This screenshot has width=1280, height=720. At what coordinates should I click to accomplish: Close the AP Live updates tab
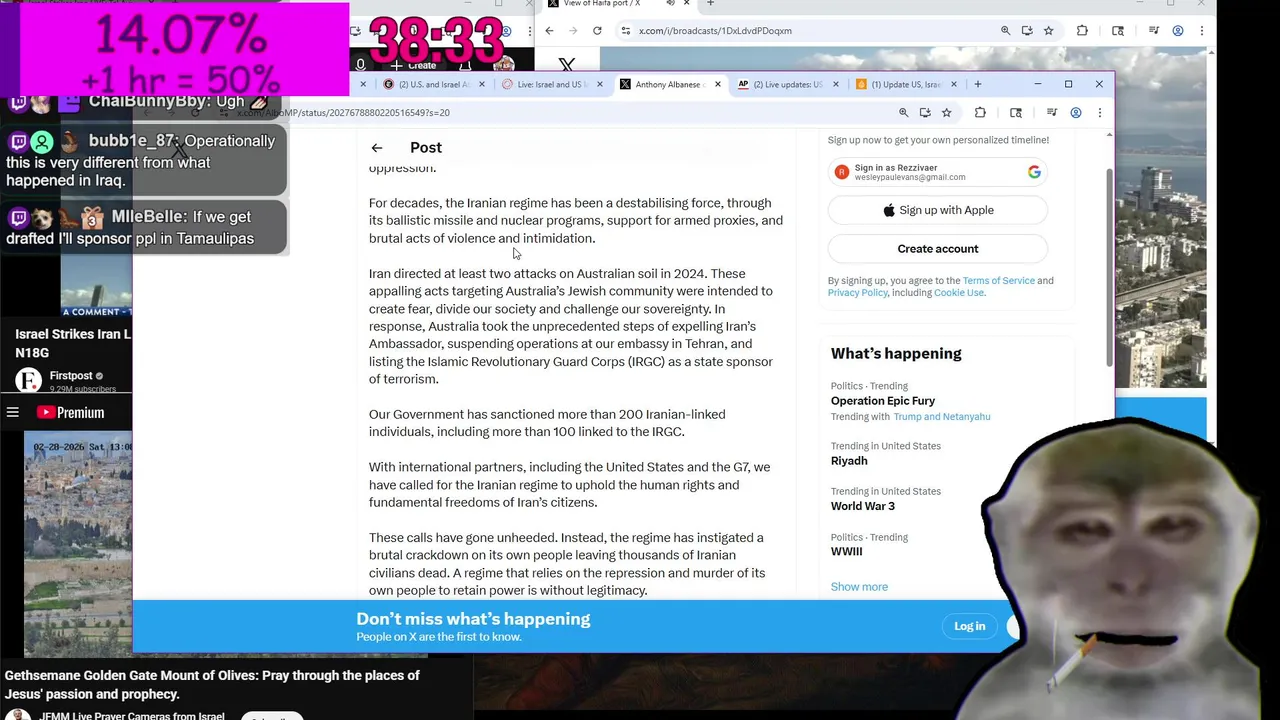pyautogui.click(x=835, y=84)
